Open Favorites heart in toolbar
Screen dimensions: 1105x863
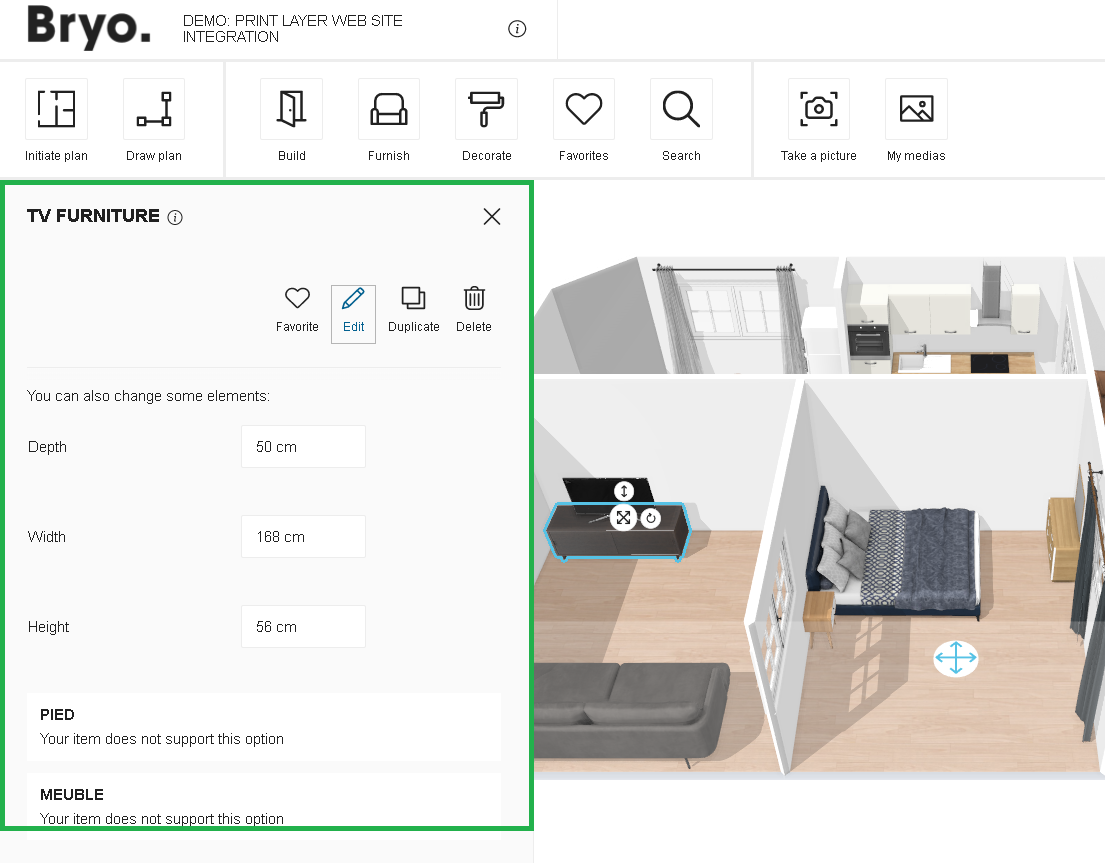point(584,109)
